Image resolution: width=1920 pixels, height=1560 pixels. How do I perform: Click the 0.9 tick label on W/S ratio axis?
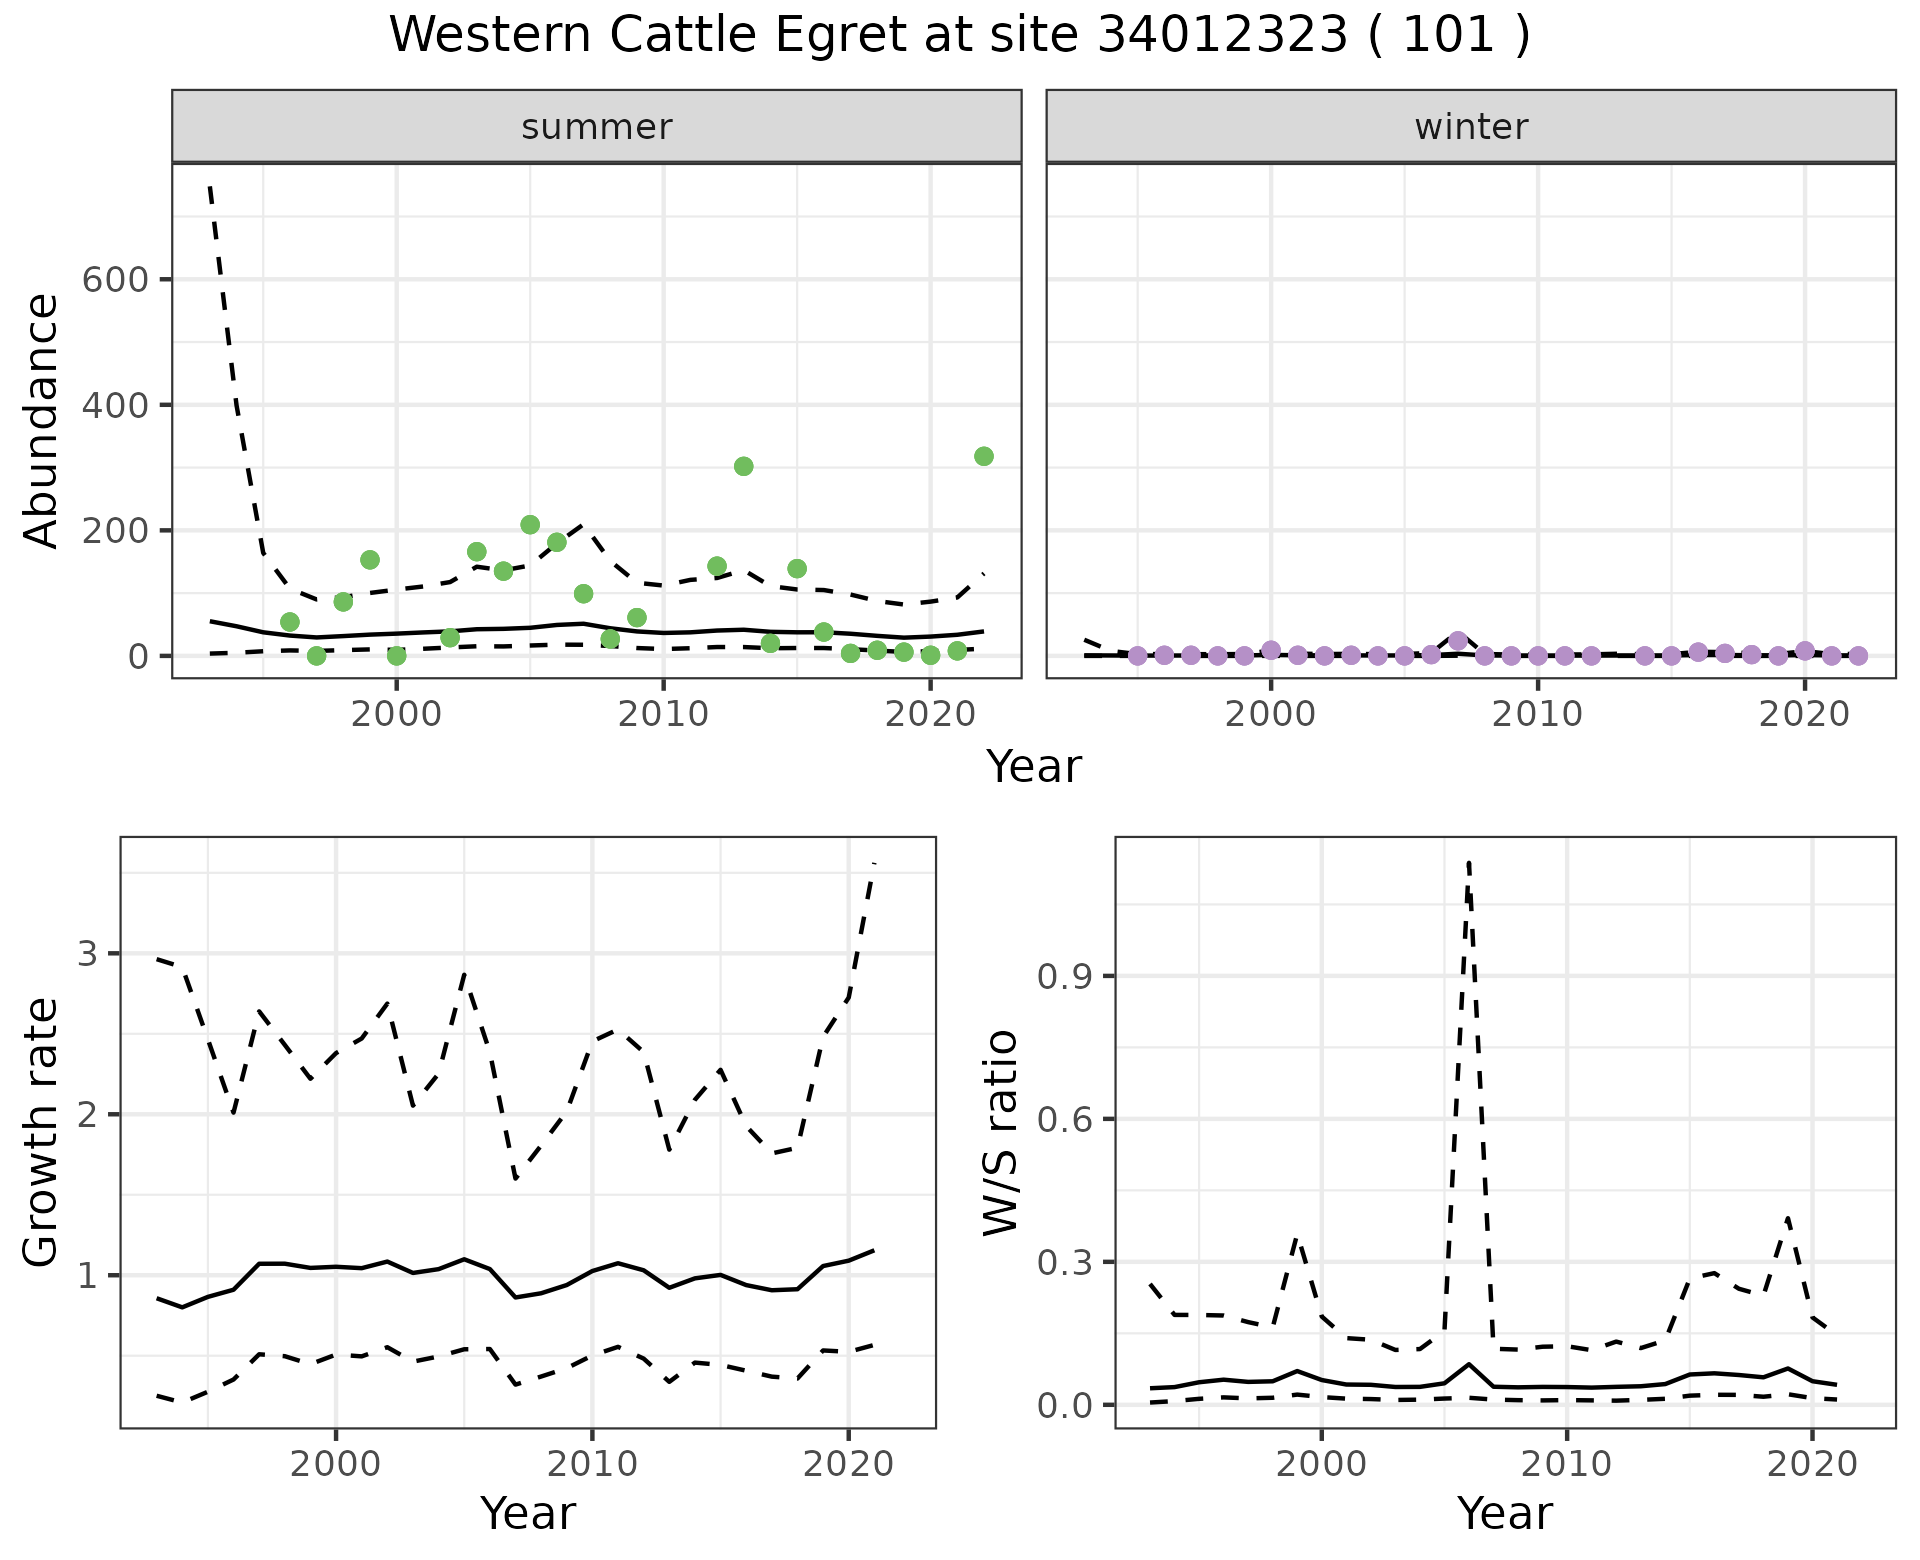(1065, 976)
